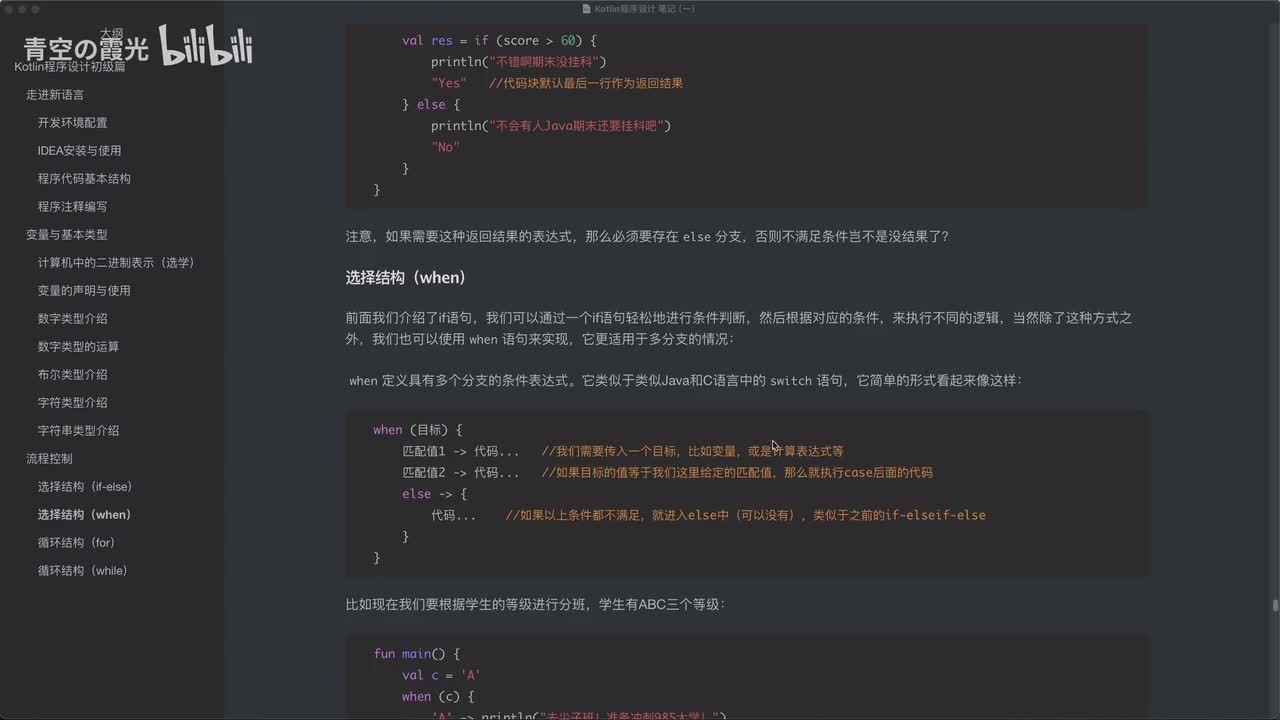The image size is (1280, 720).
Task: Jump to Kotlin程序设计初级篇 in outline
Action: 70,66
